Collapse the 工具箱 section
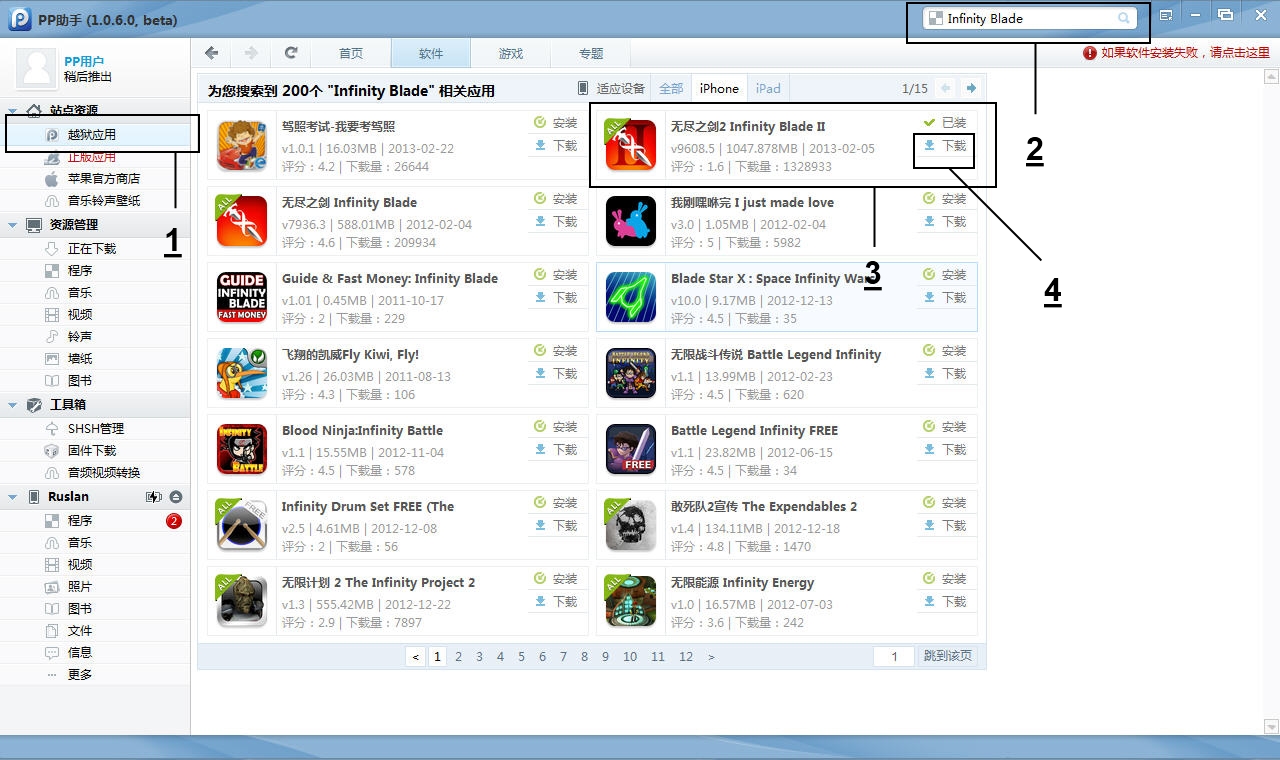 [x=13, y=405]
